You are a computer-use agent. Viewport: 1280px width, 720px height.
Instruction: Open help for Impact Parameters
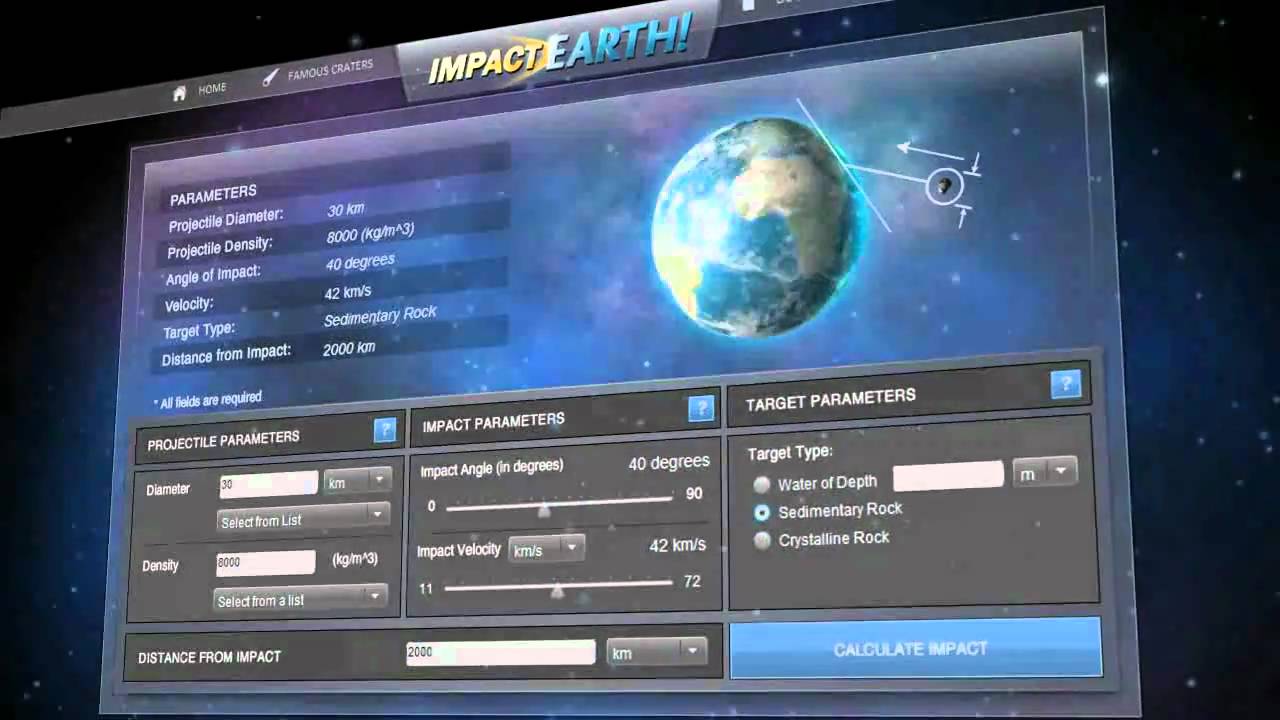click(x=701, y=407)
